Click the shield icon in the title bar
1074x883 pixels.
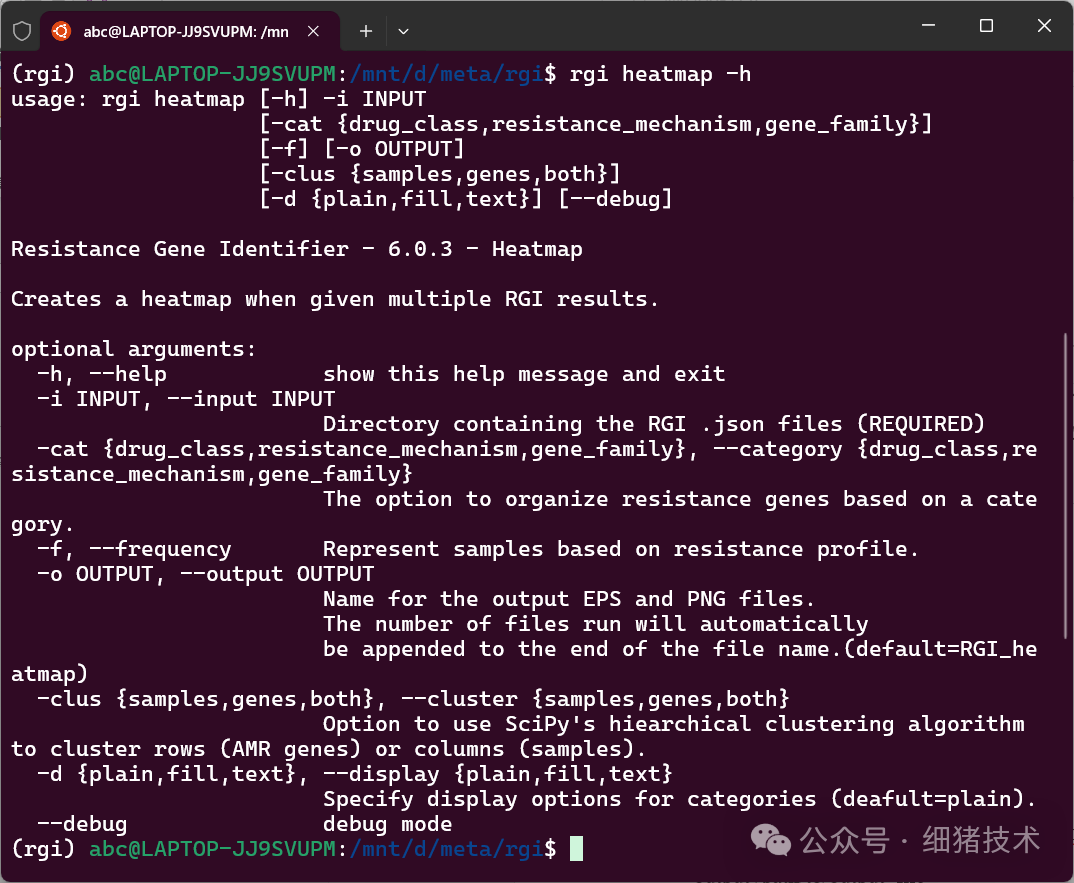(x=20, y=30)
